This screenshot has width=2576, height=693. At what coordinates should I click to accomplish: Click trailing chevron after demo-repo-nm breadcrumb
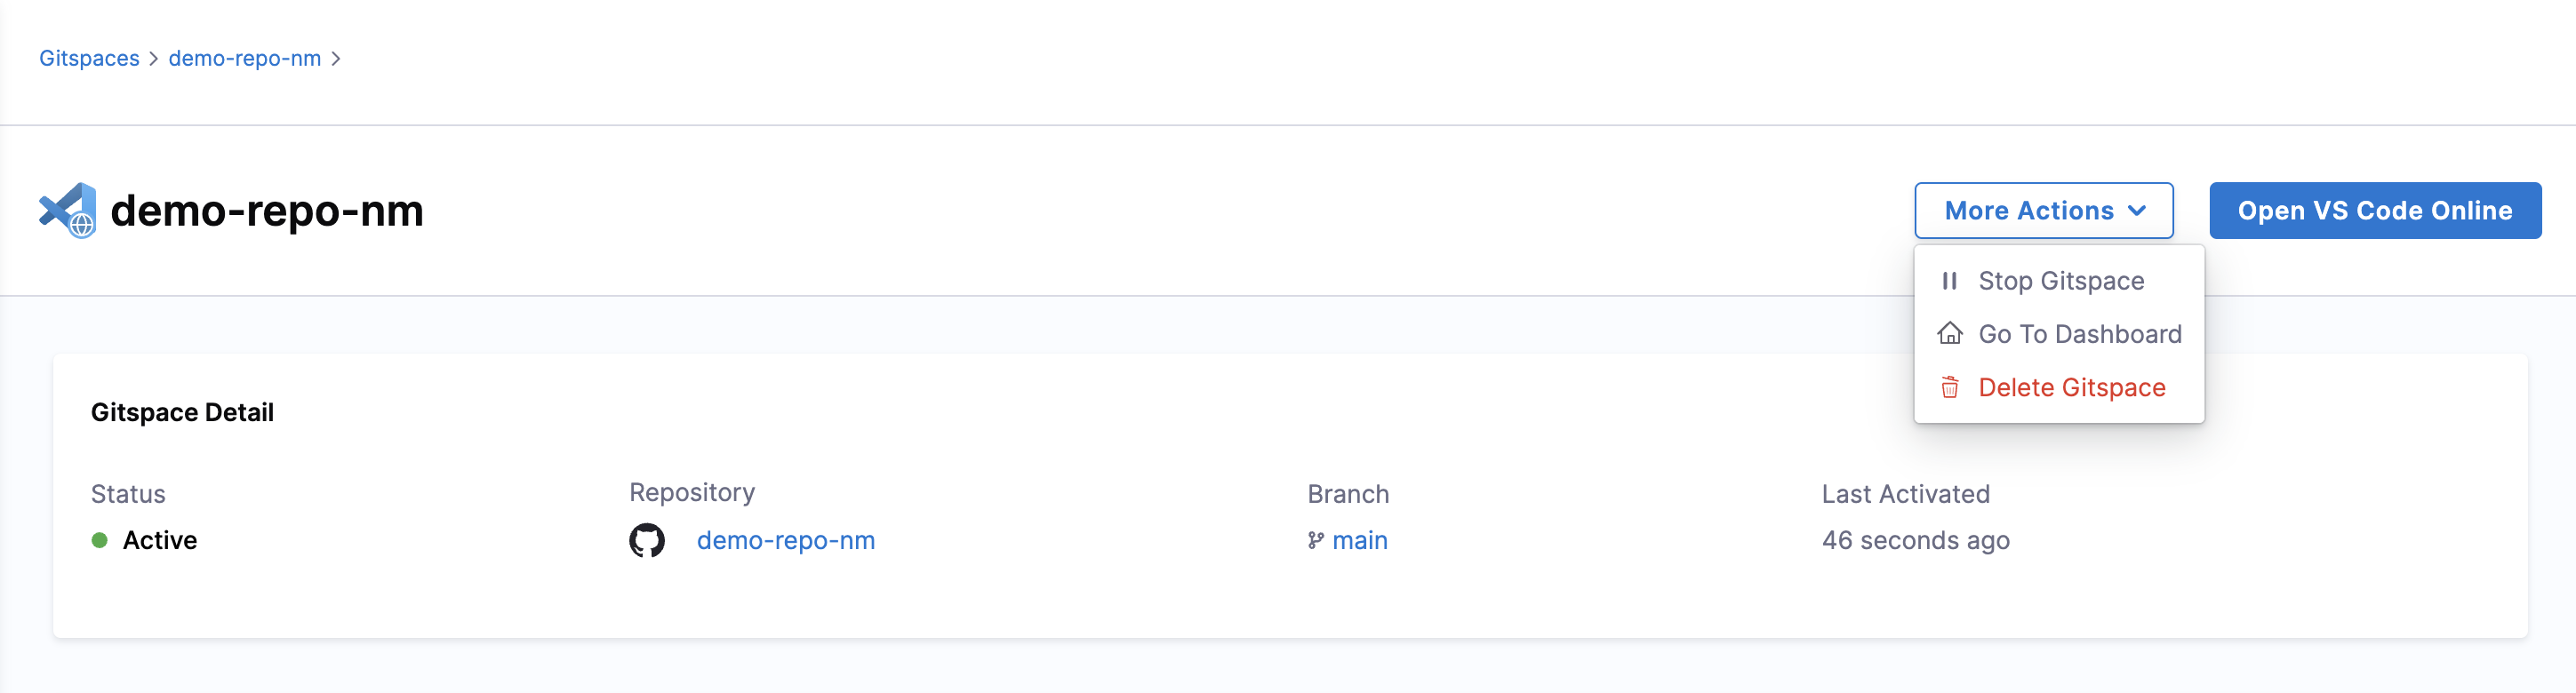336,59
